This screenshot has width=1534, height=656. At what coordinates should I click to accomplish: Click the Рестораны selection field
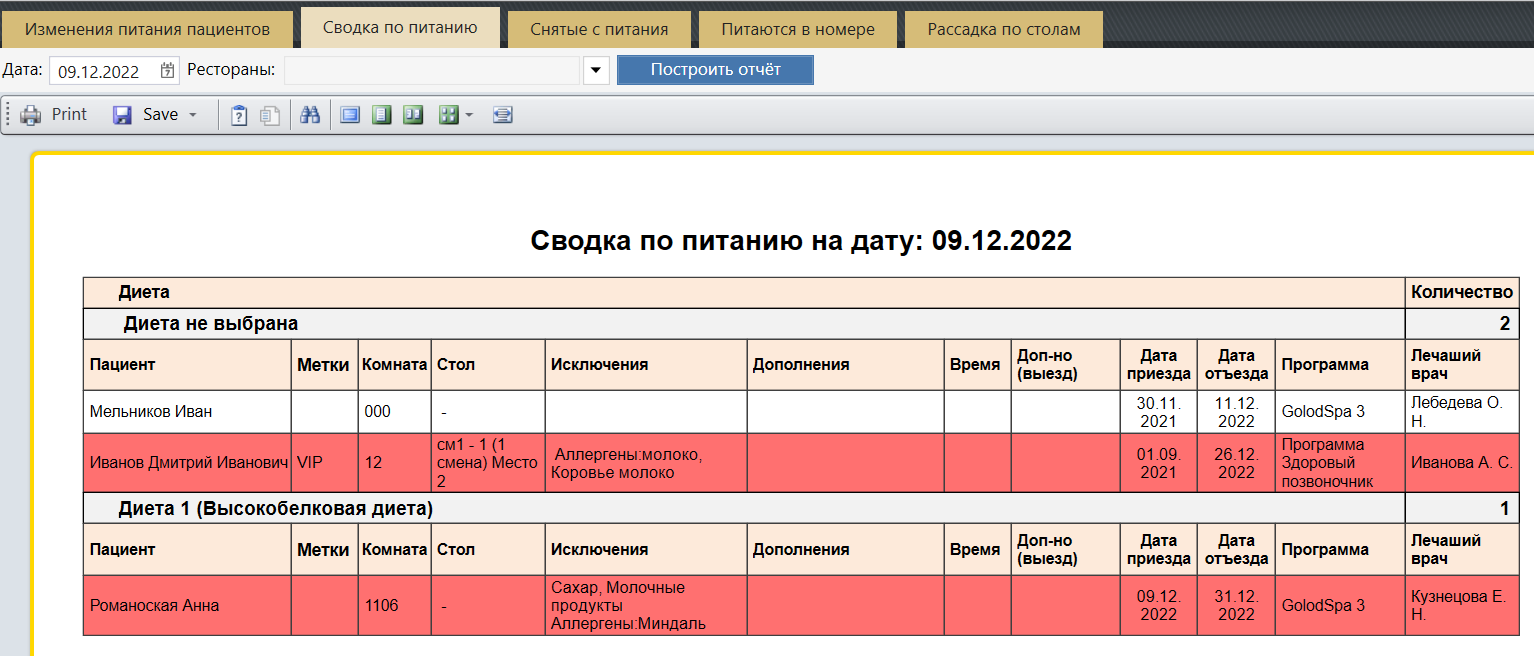(x=431, y=71)
